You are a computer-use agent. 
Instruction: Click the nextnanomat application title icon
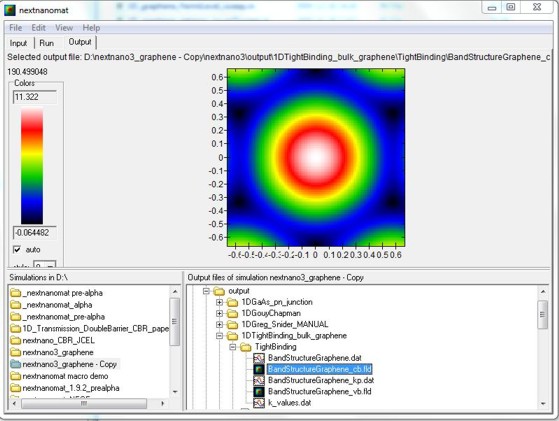(x=10, y=10)
